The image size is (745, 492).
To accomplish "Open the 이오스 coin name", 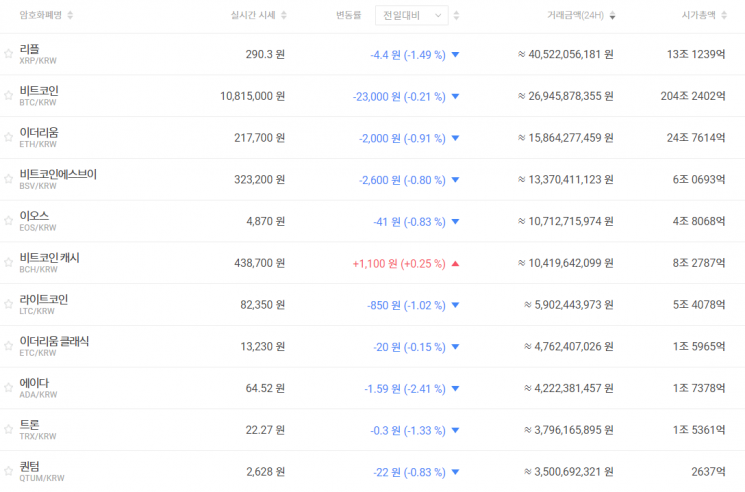I will pos(34,216).
